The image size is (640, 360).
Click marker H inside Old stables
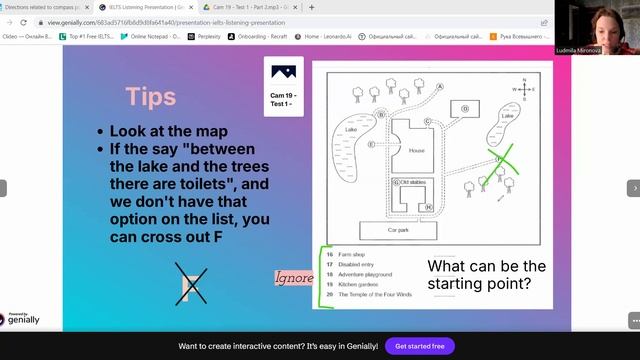pos(428,207)
